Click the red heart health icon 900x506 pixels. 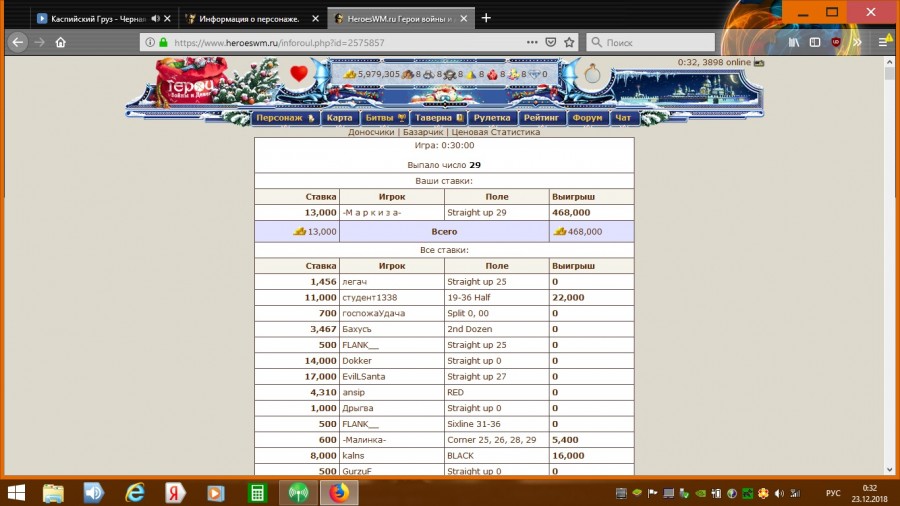pos(299,73)
